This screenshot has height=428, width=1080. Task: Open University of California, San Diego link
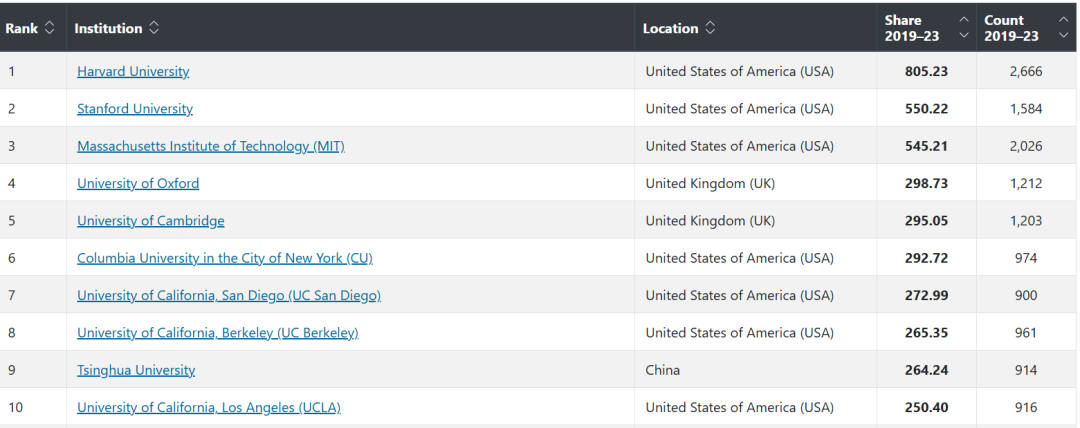point(229,296)
